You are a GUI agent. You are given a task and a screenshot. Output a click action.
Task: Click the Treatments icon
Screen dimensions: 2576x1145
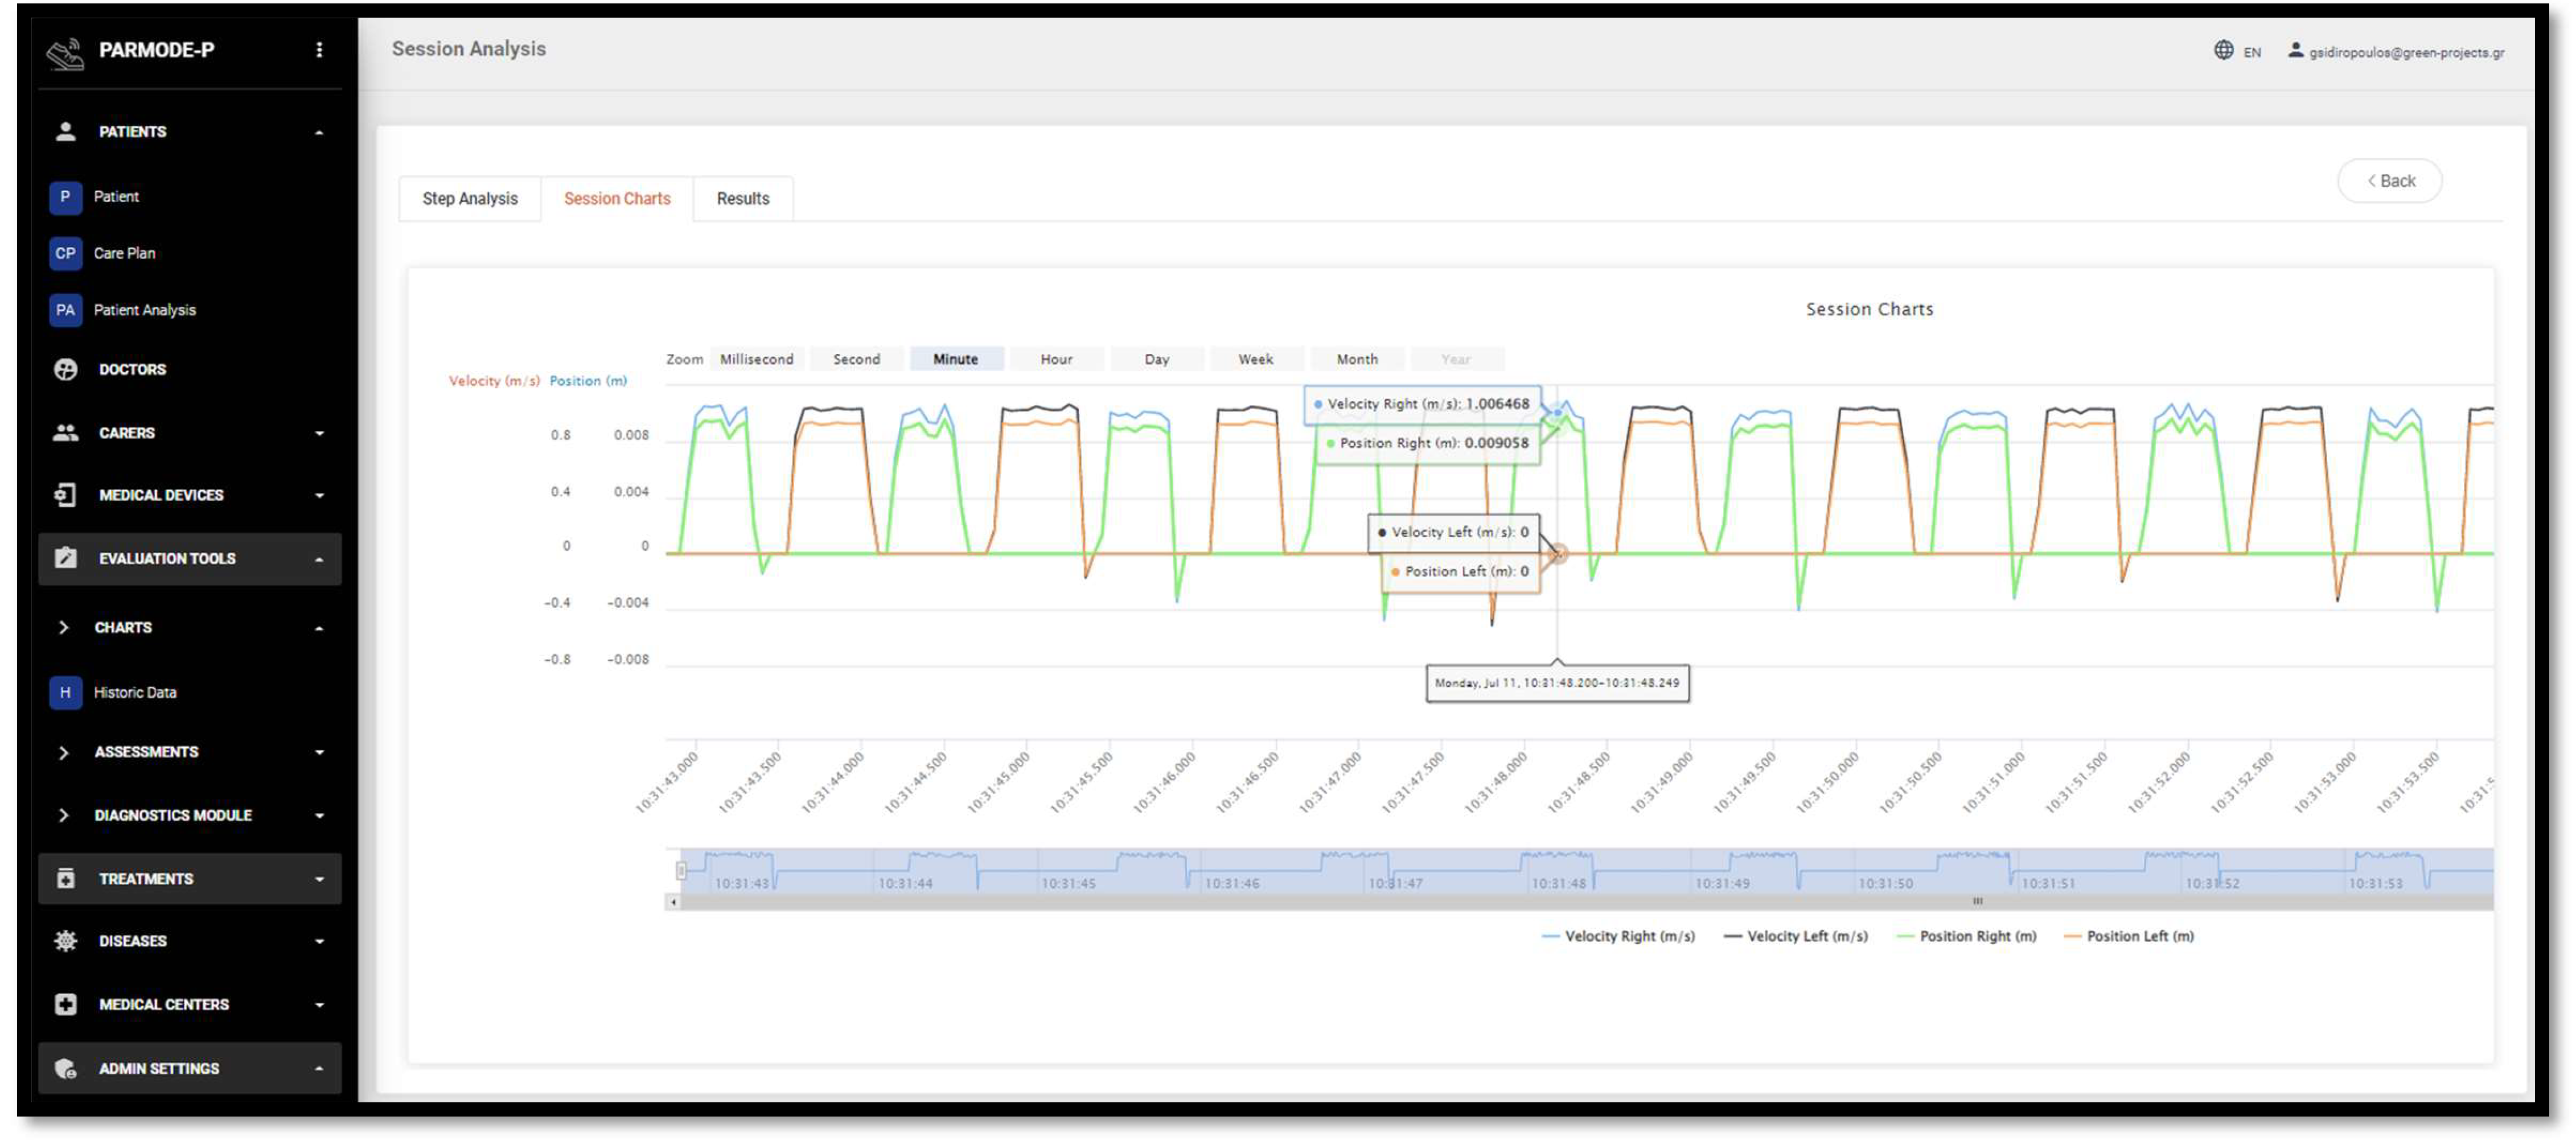click(66, 879)
